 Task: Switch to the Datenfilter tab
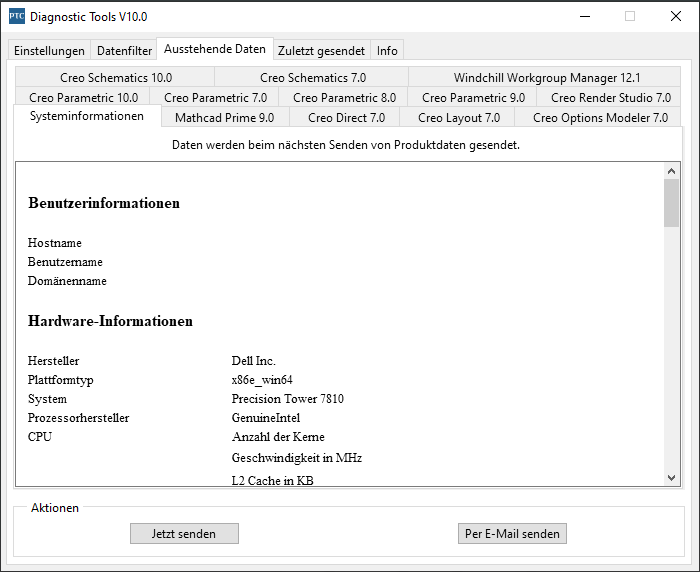pyautogui.click(x=124, y=50)
